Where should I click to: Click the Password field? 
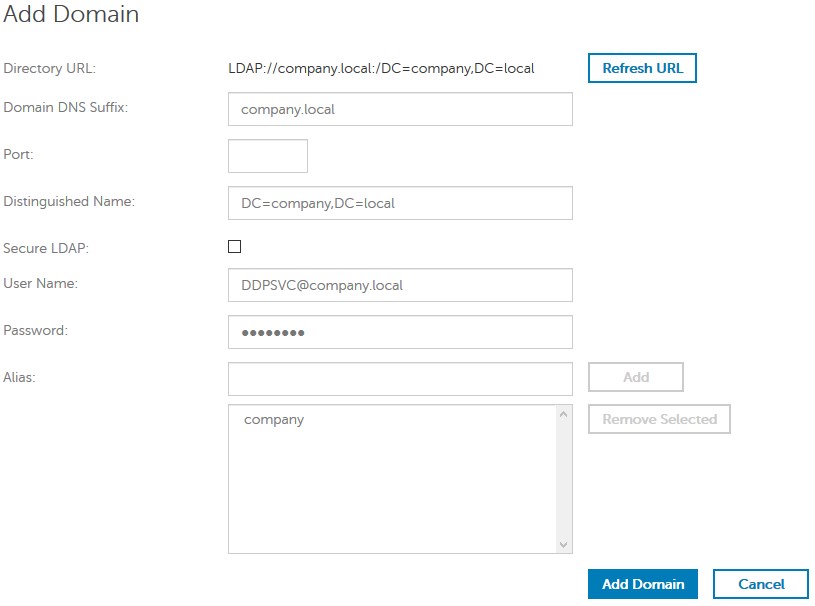400,331
